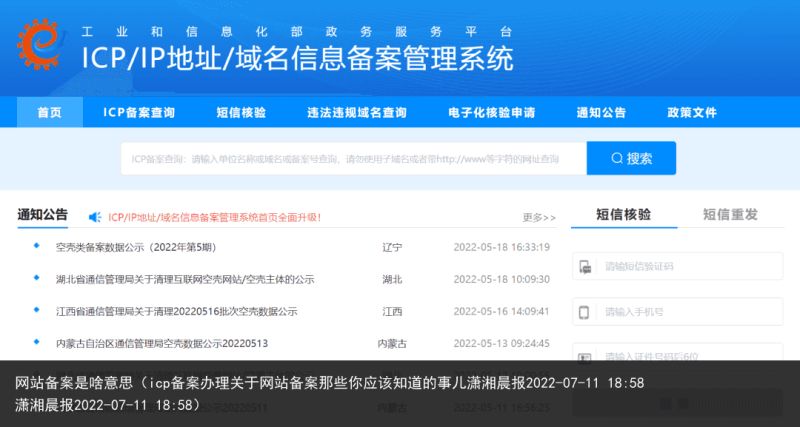
Task: Click the phone icon in mobile number field
Action: click(x=585, y=312)
